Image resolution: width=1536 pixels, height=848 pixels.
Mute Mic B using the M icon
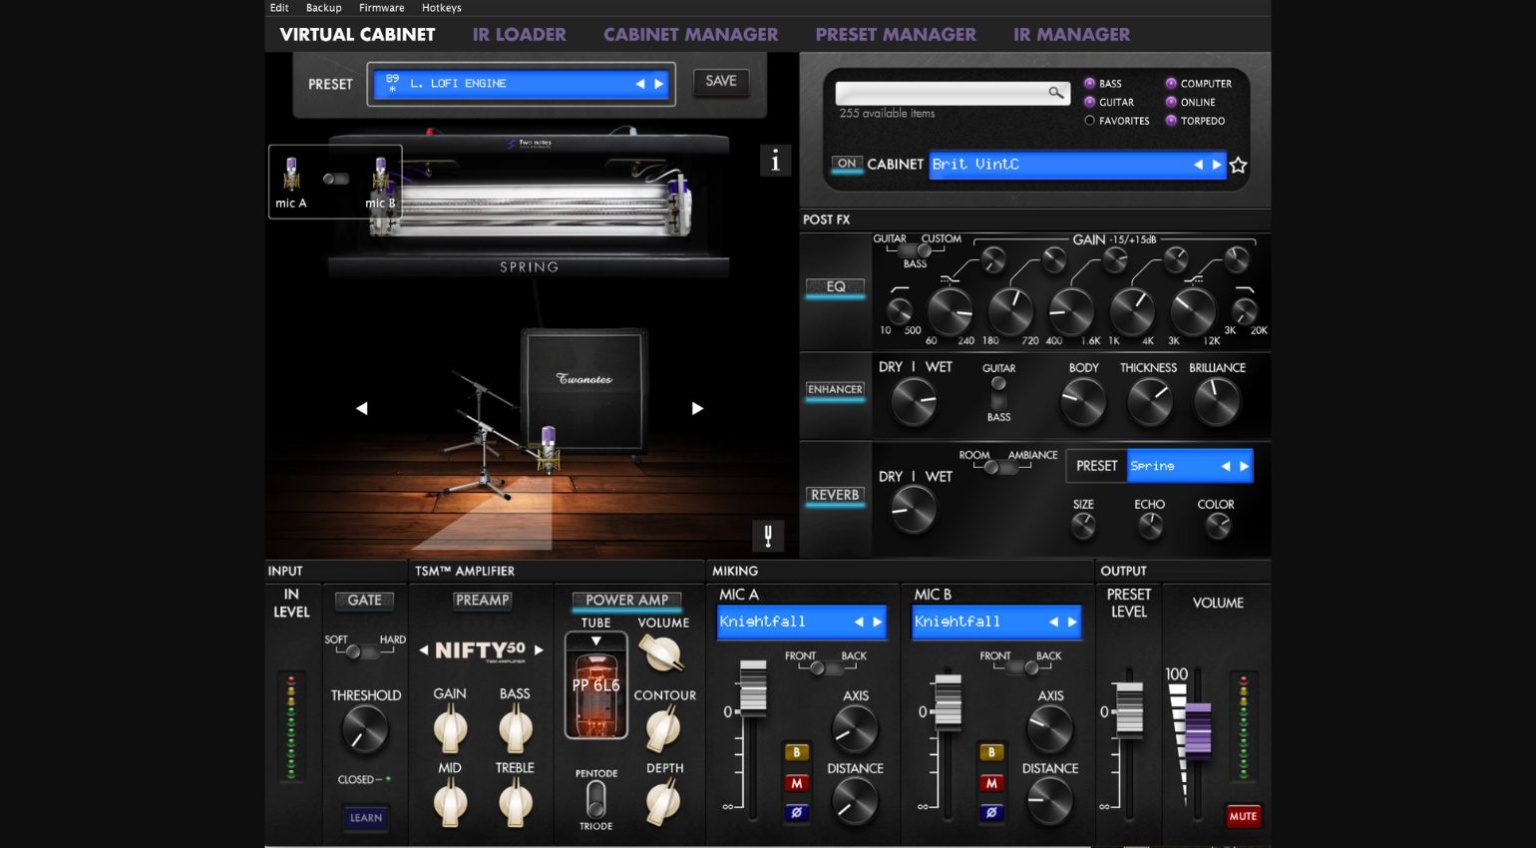pos(990,783)
